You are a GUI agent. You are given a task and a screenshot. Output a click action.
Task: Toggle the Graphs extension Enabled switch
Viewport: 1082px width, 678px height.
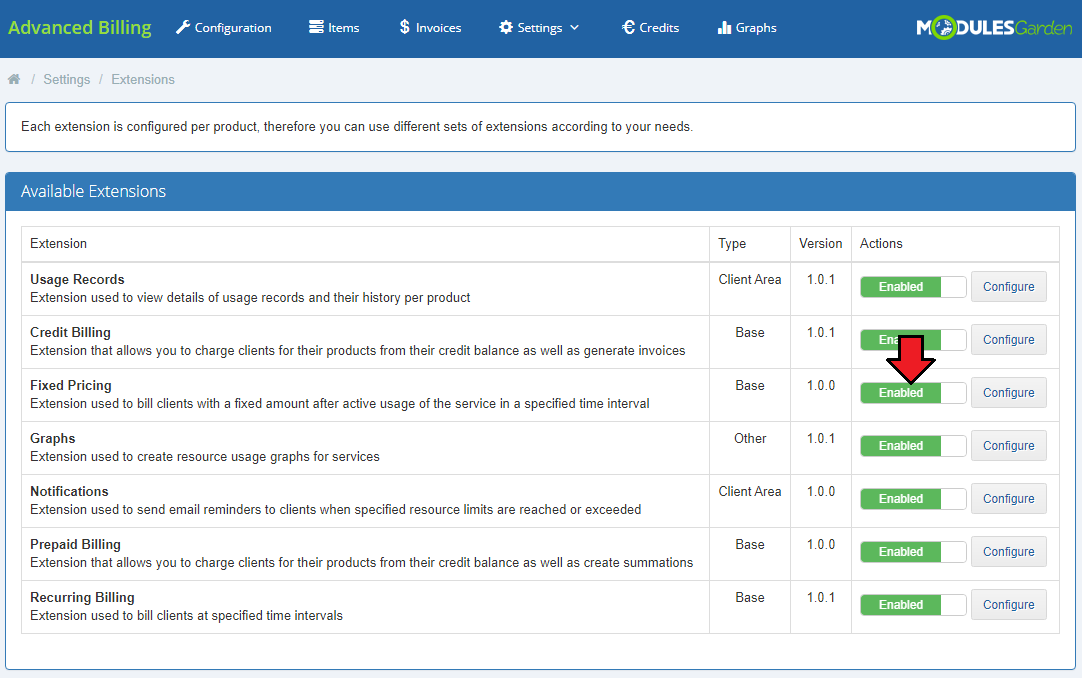coord(913,446)
